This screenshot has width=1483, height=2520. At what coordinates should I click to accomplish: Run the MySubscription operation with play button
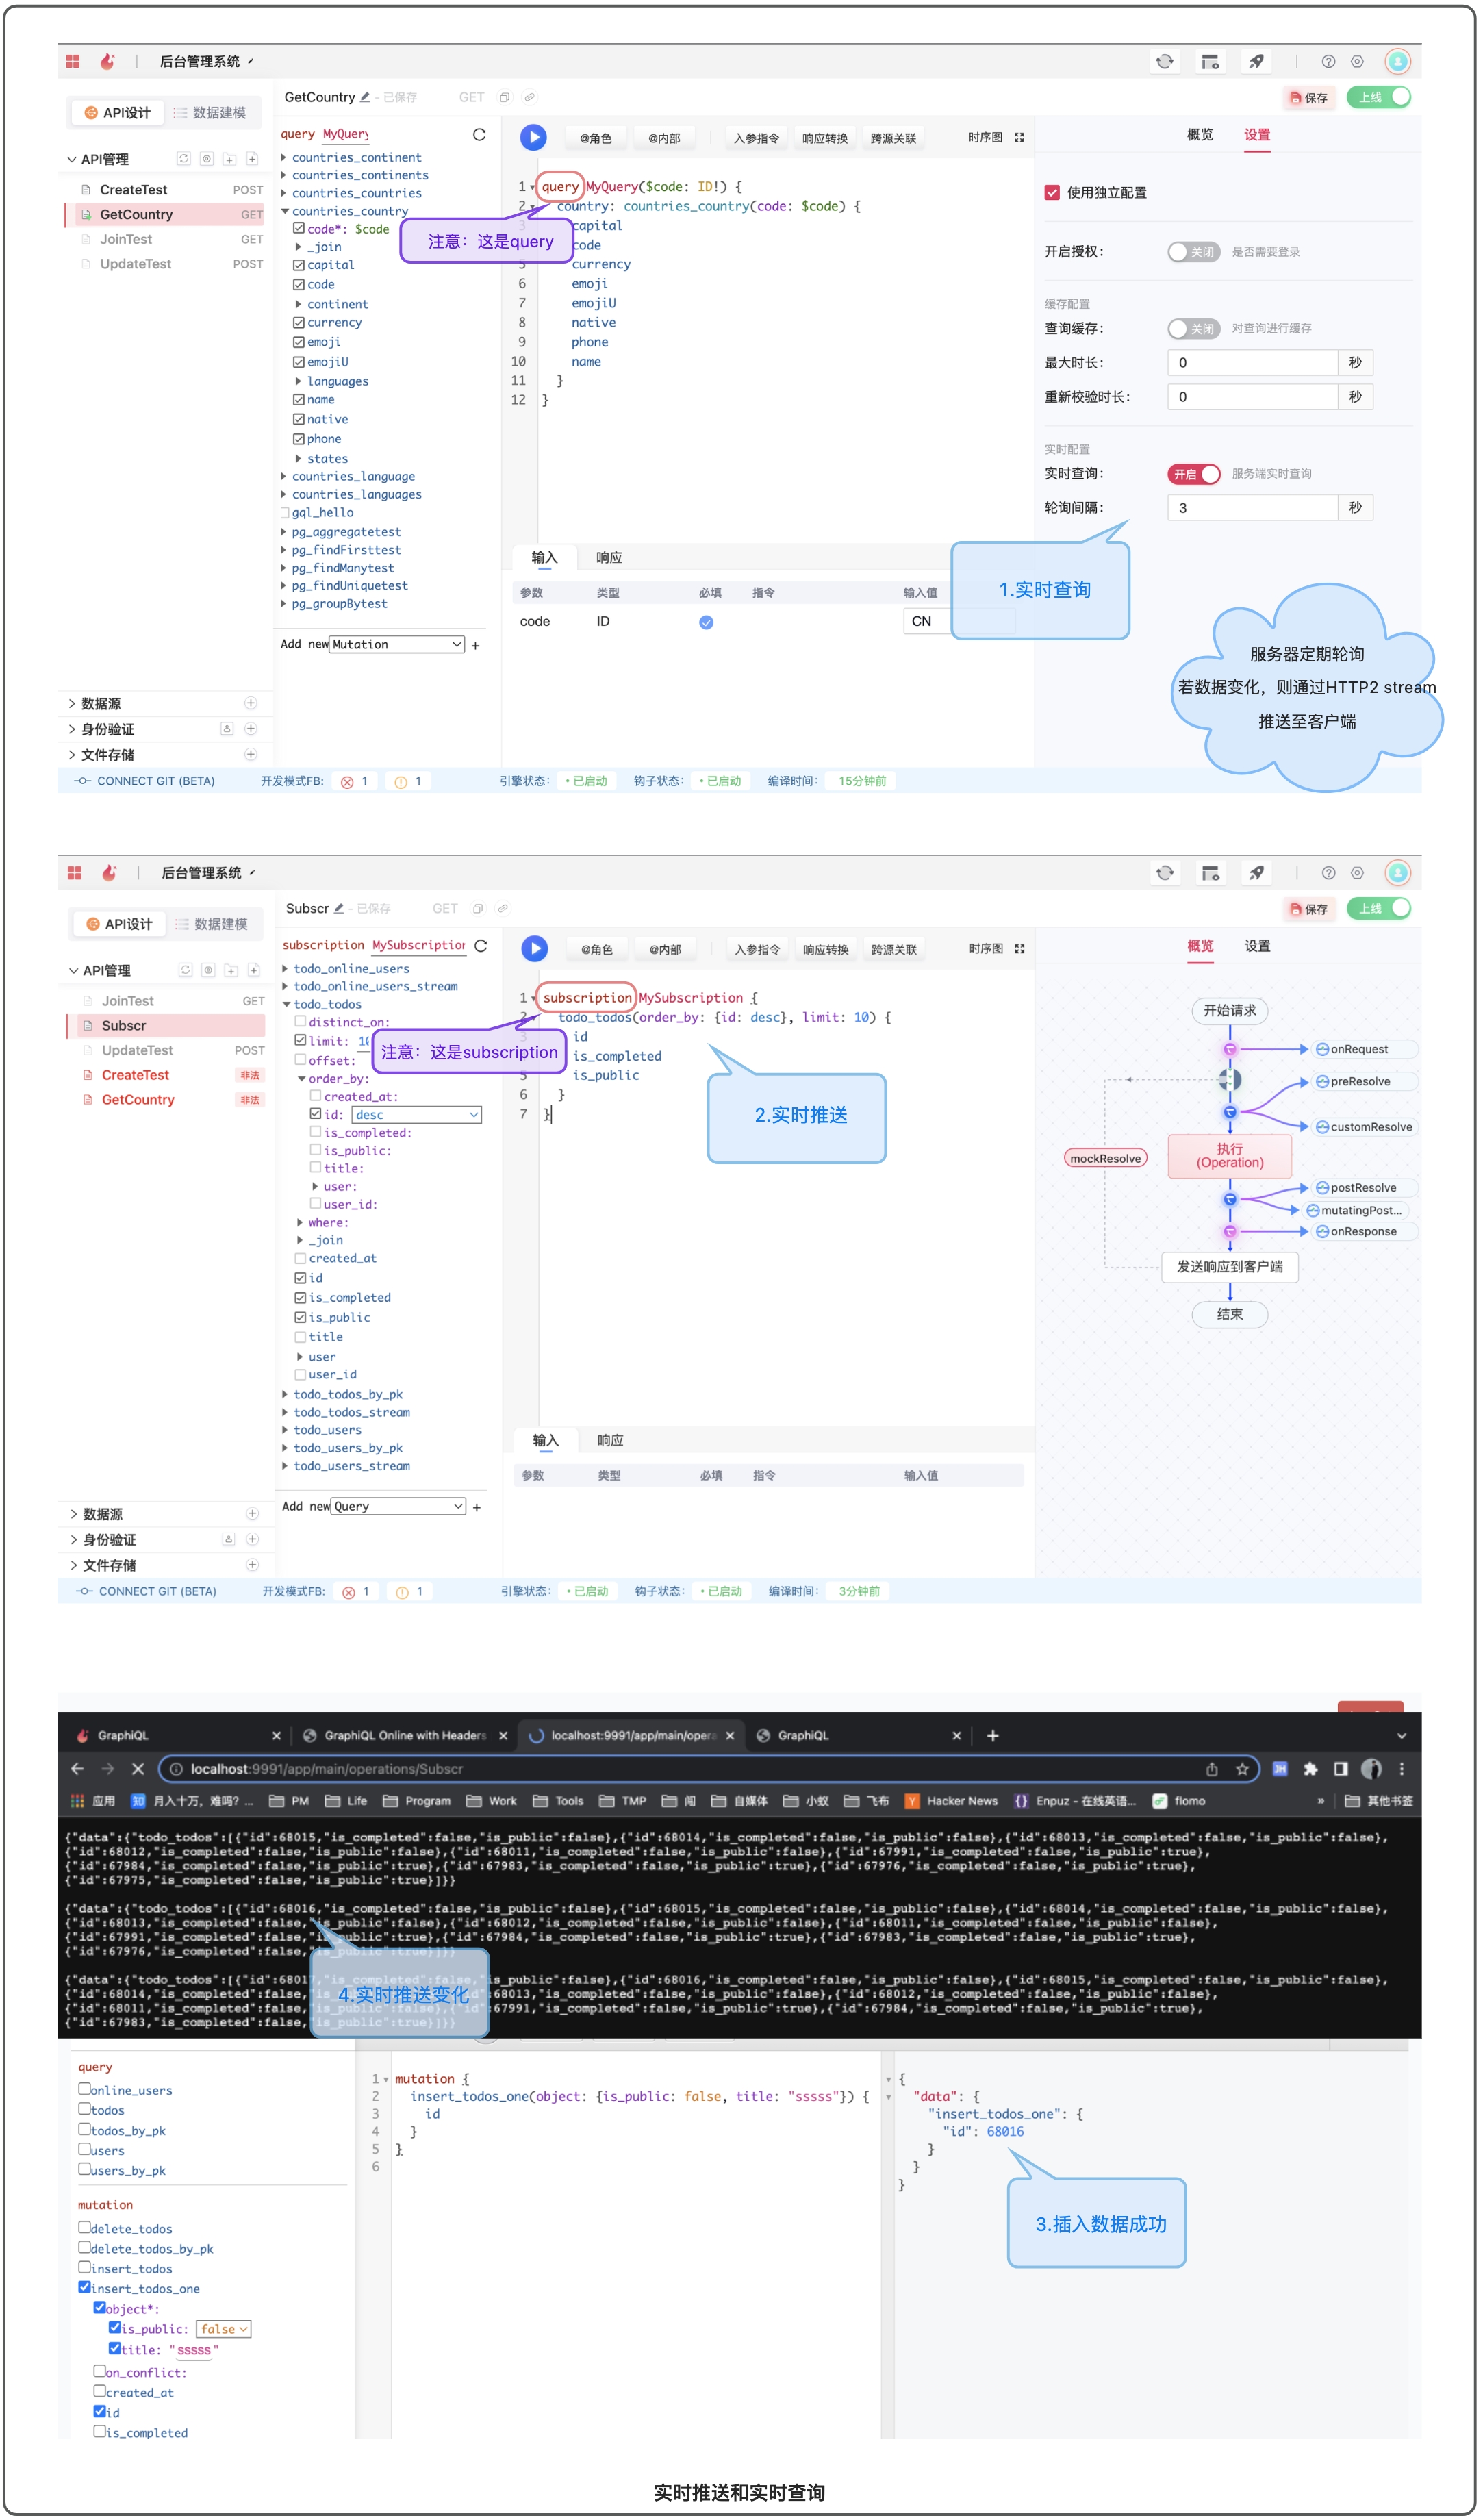tap(534, 948)
